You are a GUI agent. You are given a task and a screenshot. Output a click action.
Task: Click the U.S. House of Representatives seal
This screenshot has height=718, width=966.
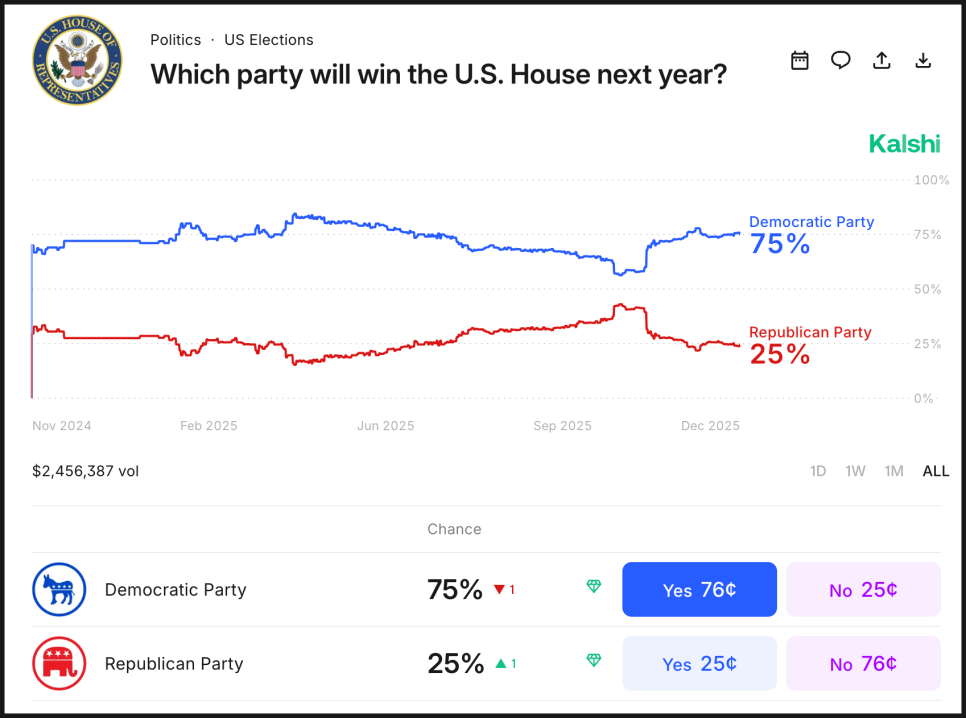[x=78, y=61]
